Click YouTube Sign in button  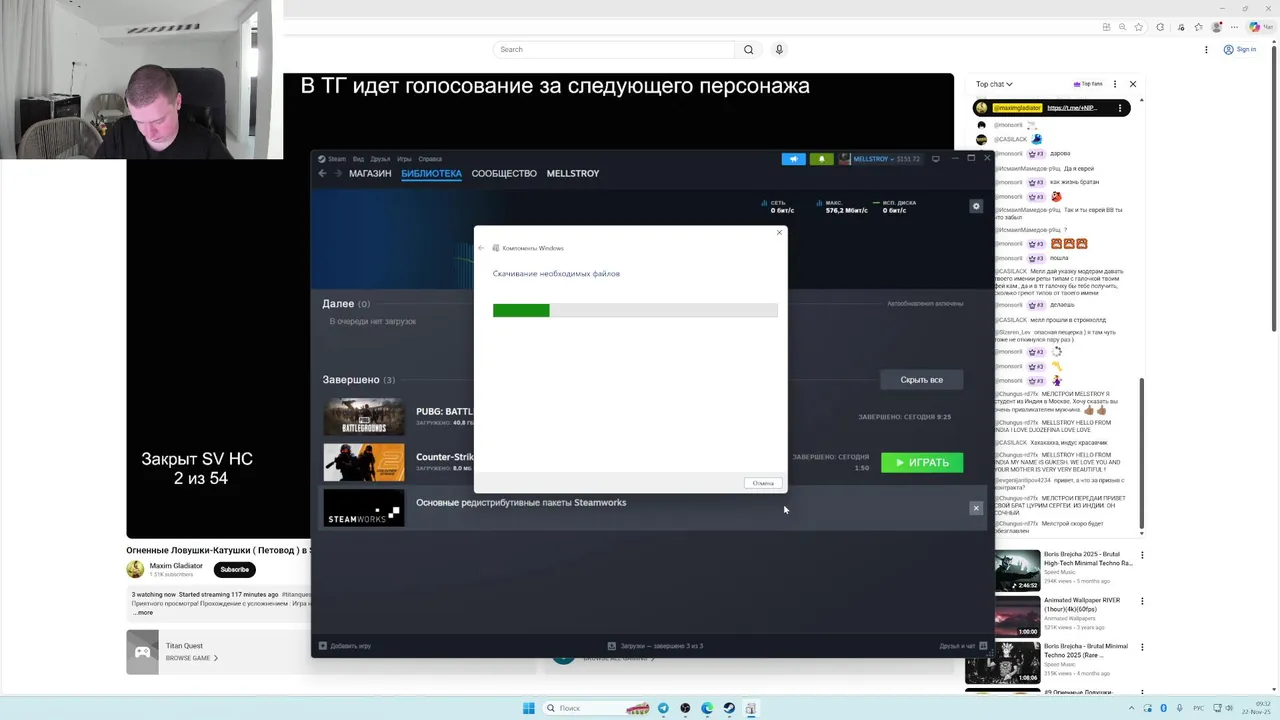[x=1240, y=49]
